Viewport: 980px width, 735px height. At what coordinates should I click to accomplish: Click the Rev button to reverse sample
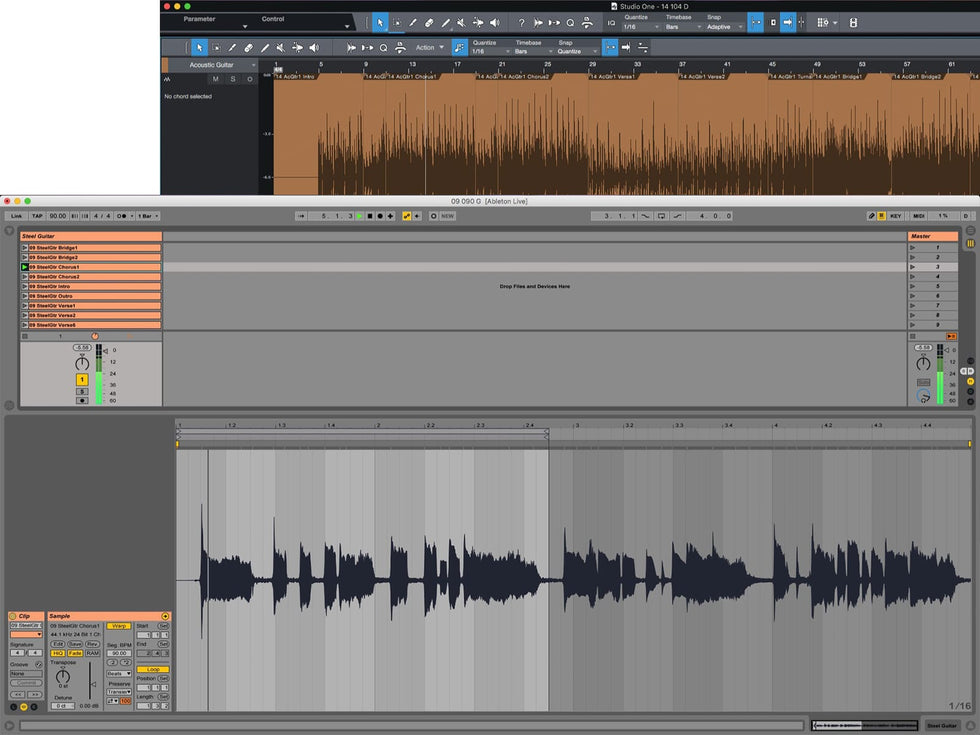pos(92,644)
